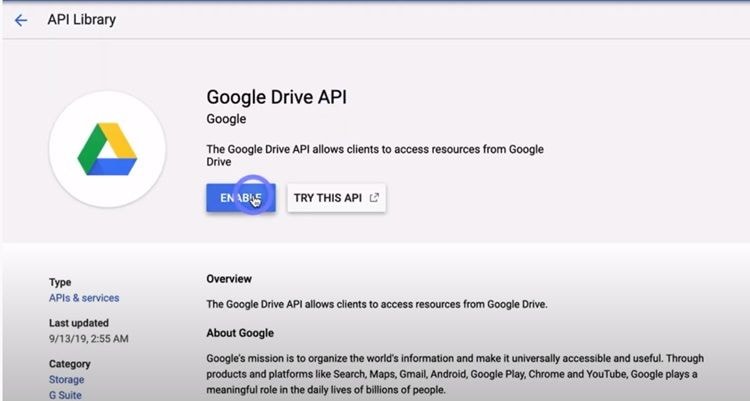
Task: Open the G Suite category link
Action: coord(65,395)
